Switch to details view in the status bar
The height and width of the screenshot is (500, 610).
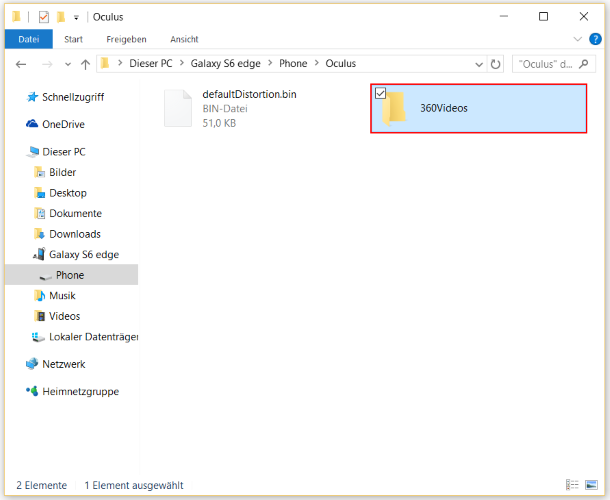click(x=572, y=485)
